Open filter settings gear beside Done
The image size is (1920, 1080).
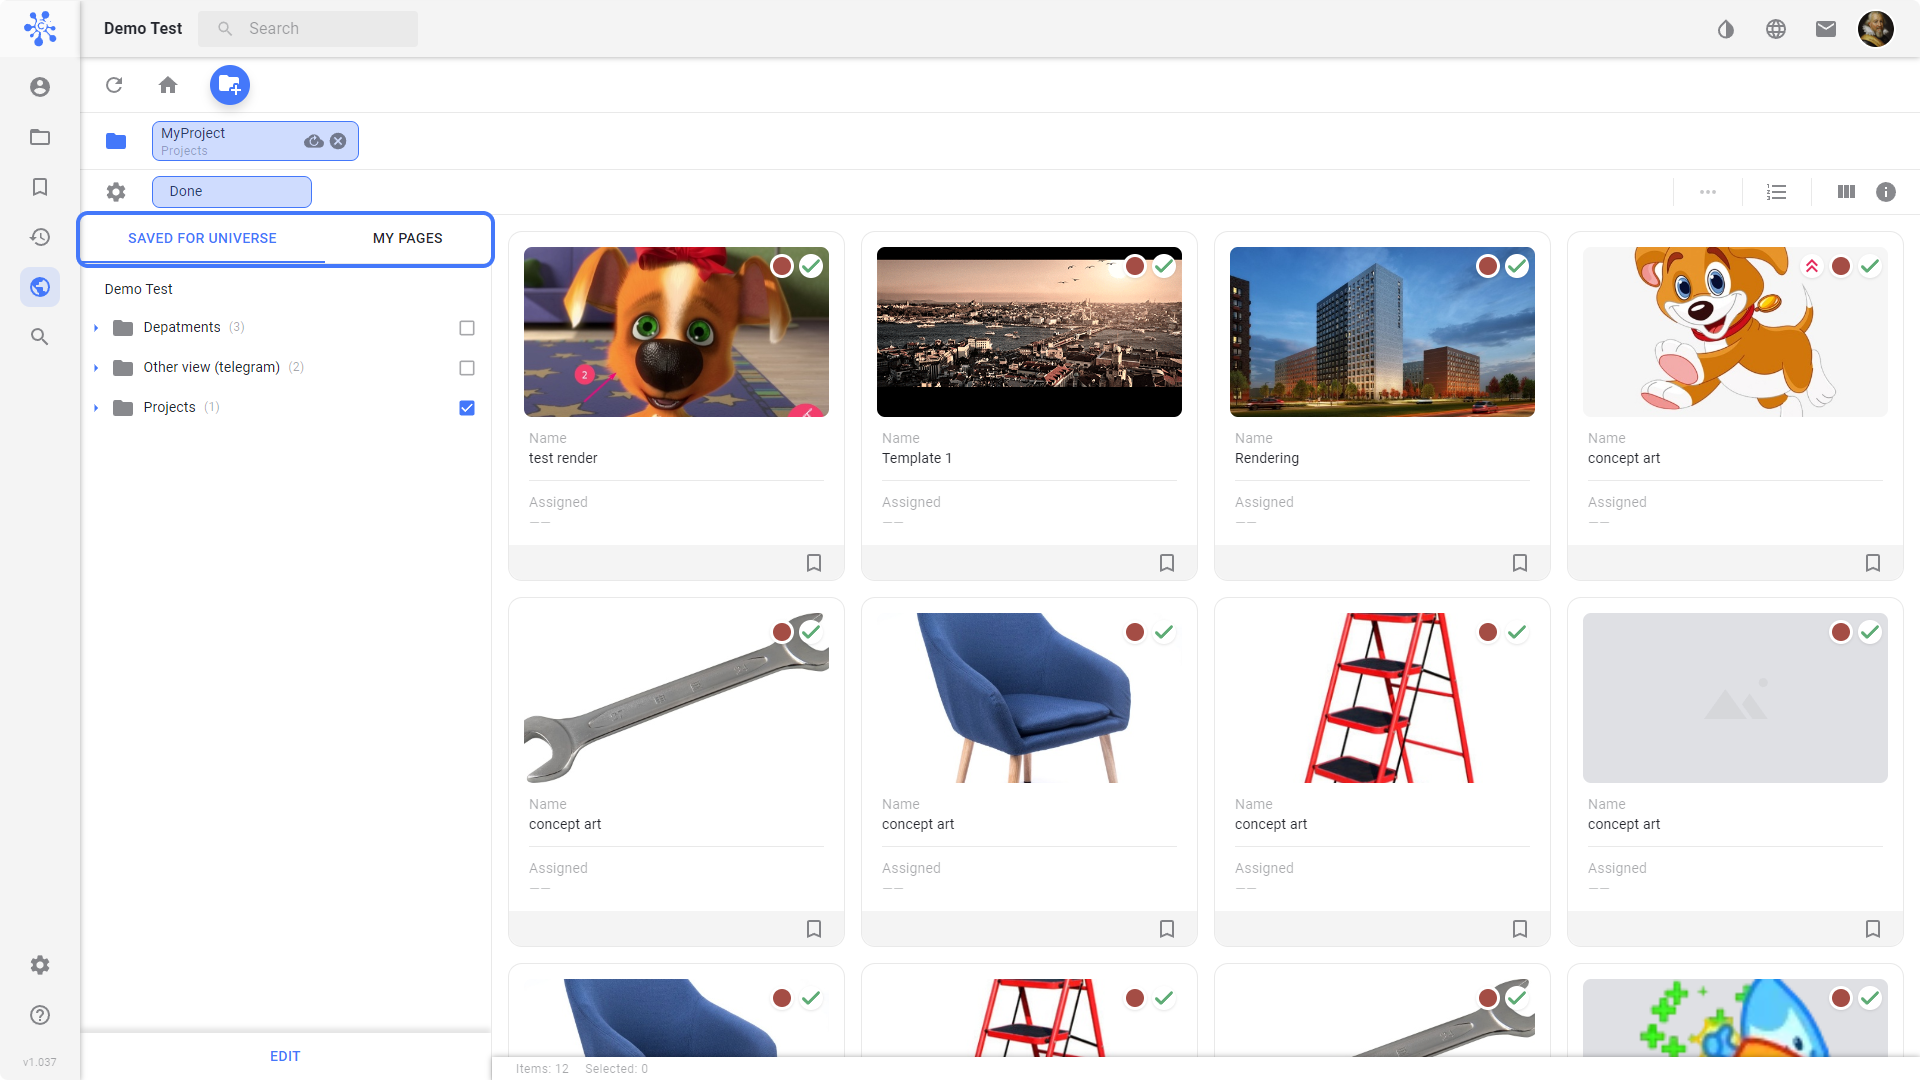point(116,192)
